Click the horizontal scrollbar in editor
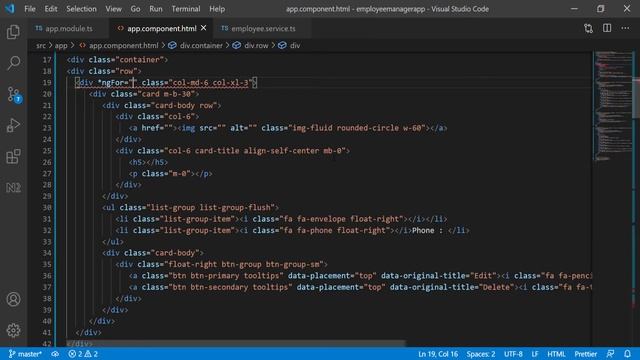Screen dimensions: 640x360 coord(236,343)
